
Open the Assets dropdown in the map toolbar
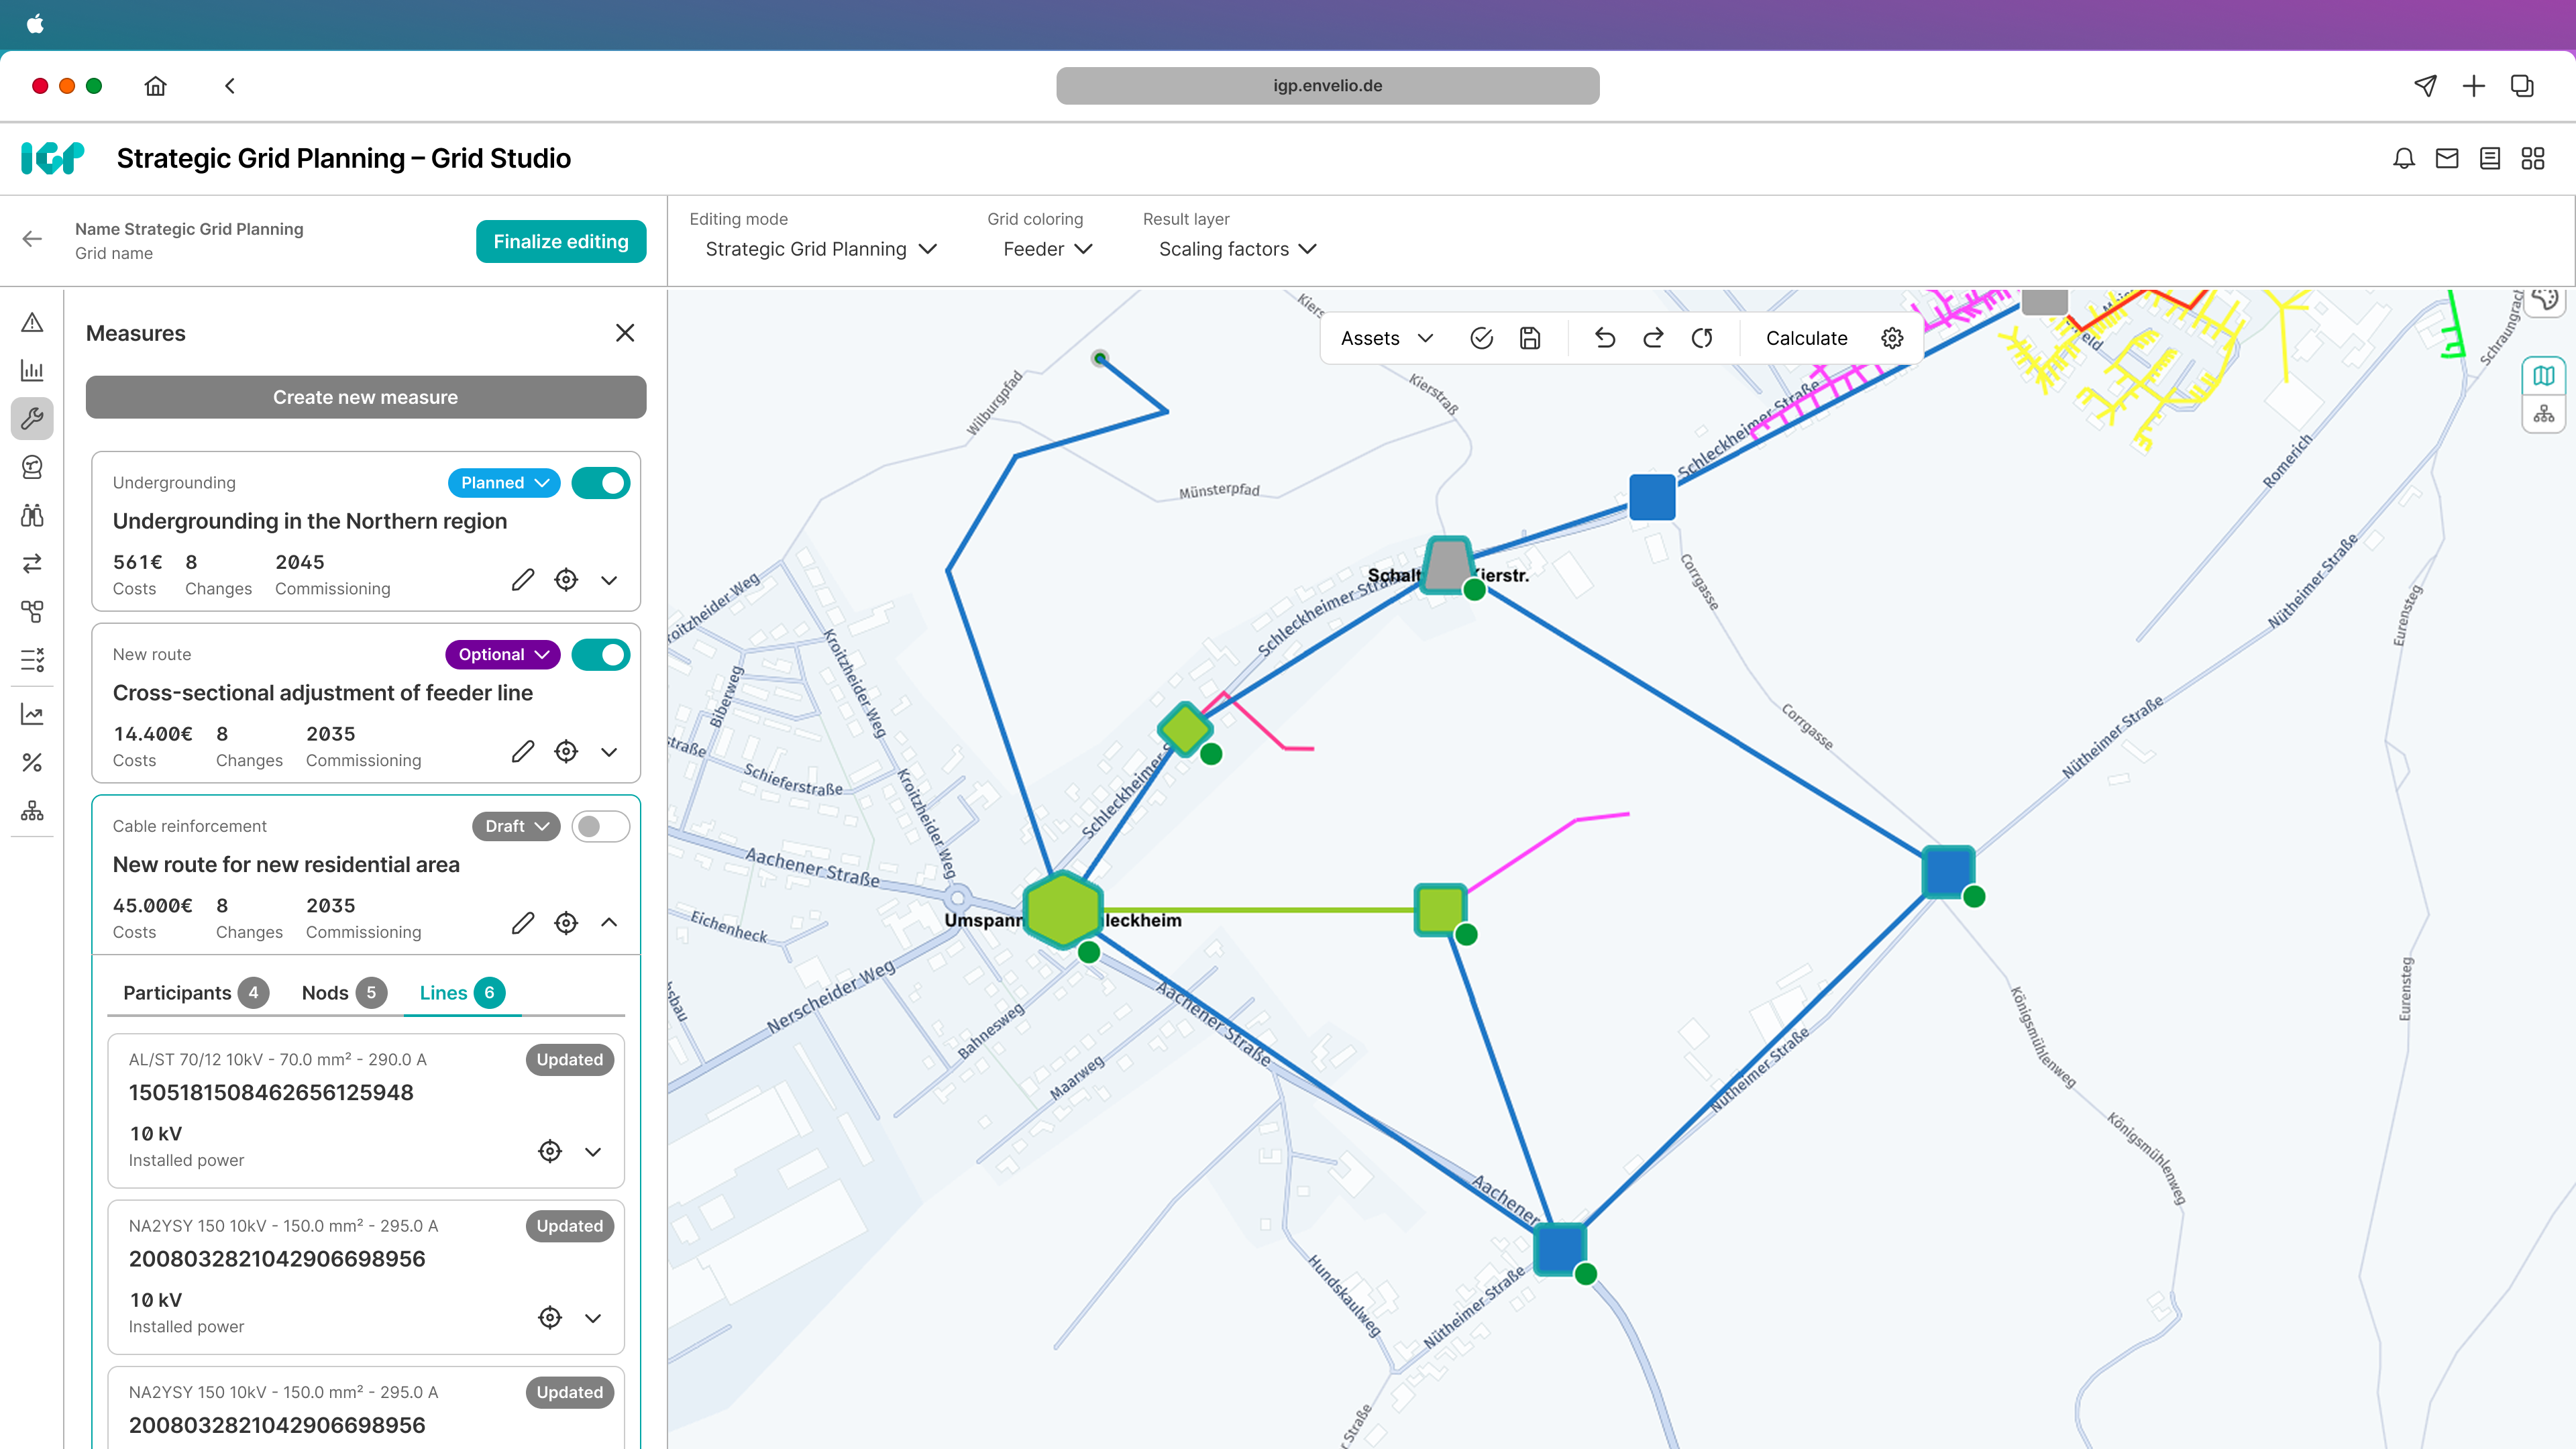click(1385, 338)
